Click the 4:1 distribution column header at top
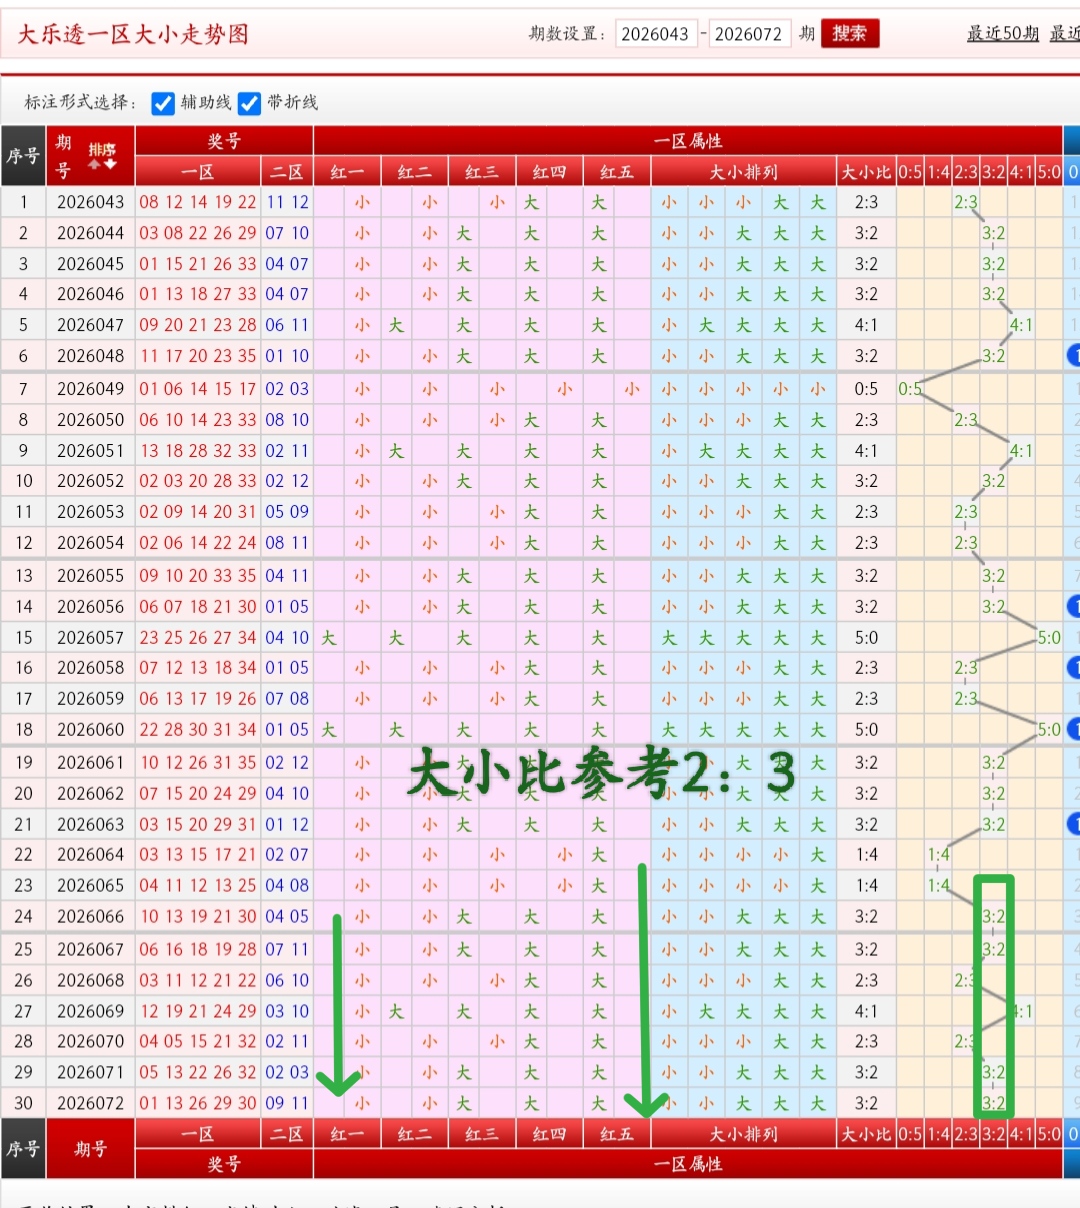The height and width of the screenshot is (1208, 1080). [1021, 172]
